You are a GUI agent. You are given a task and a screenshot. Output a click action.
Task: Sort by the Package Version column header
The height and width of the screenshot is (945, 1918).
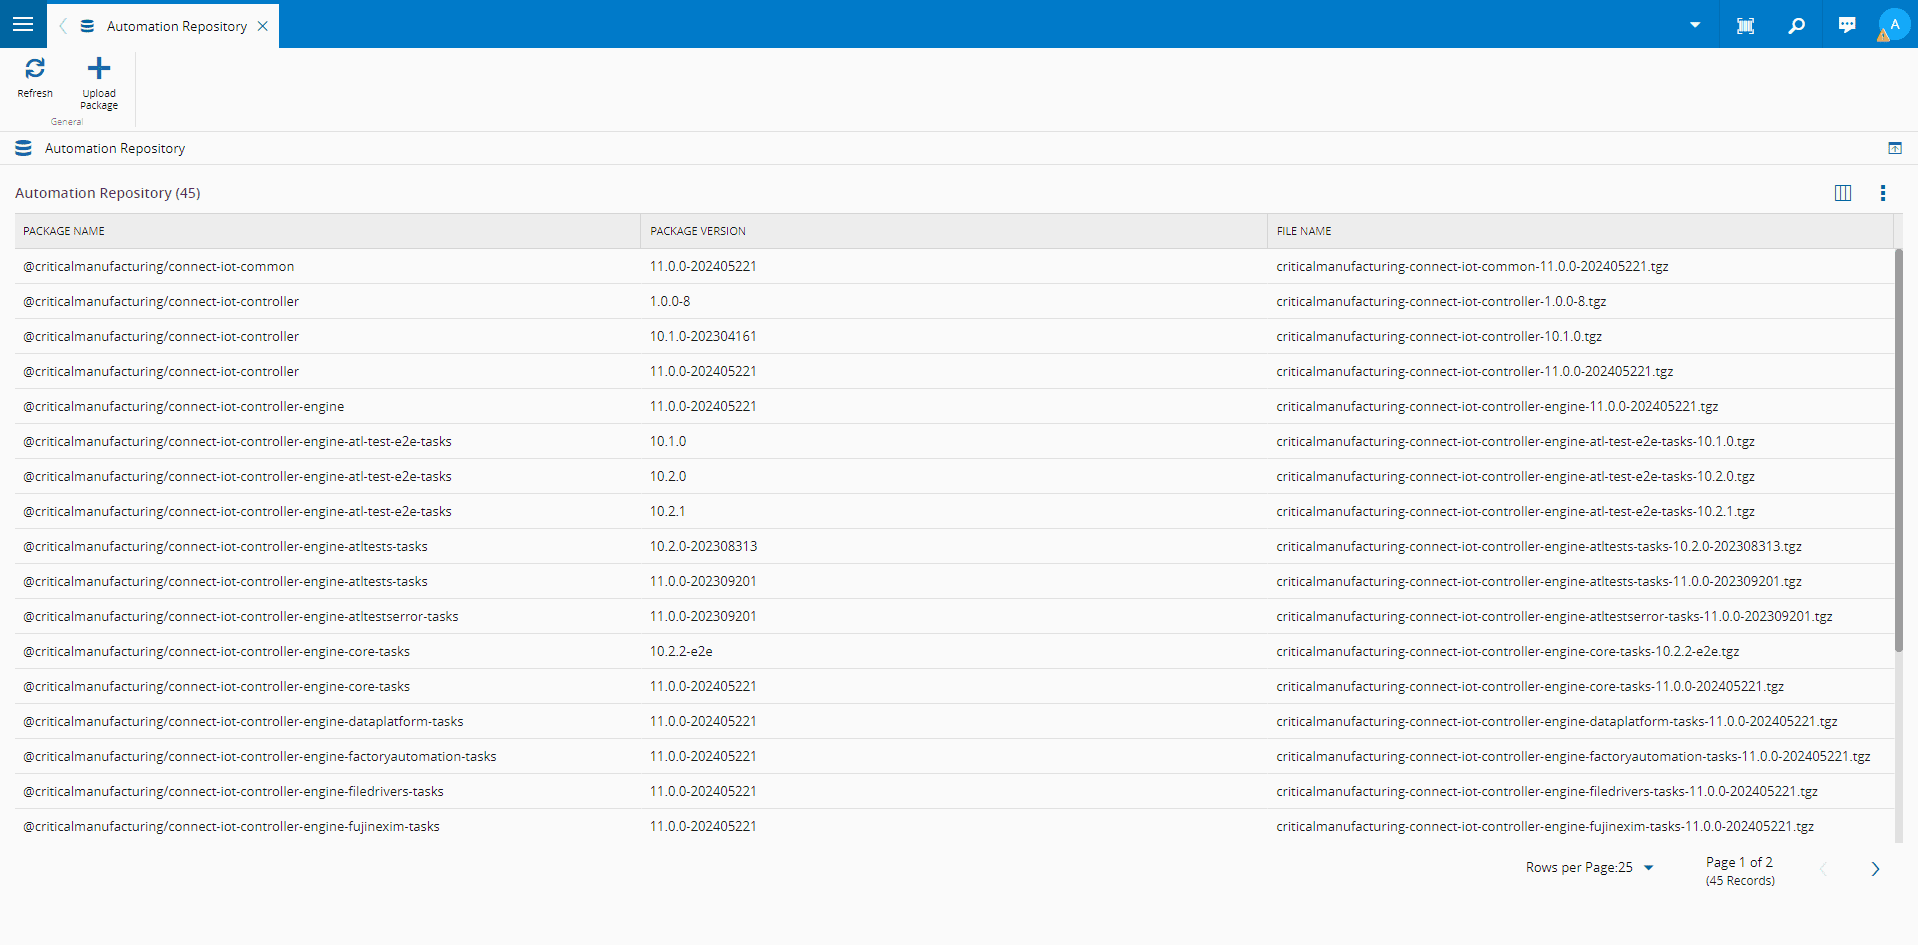(x=697, y=231)
